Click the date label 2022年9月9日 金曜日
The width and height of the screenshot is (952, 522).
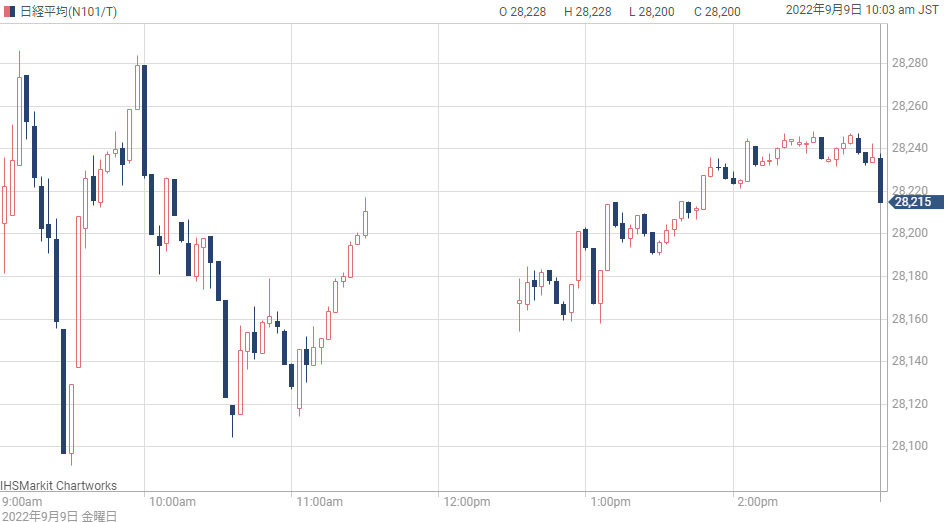[59, 516]
